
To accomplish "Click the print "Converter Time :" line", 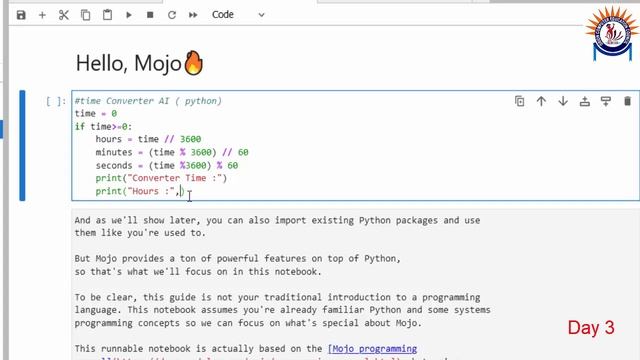I will [x=161, y=178].
